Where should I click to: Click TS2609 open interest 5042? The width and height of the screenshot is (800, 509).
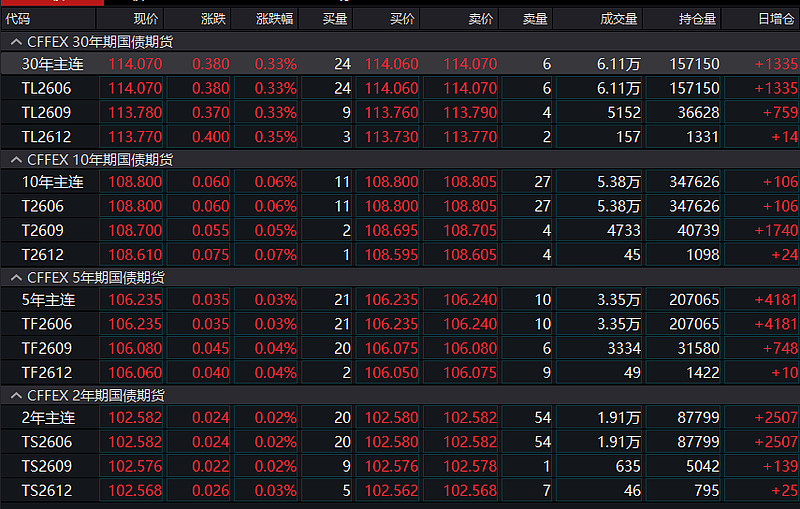pos(703,466)
